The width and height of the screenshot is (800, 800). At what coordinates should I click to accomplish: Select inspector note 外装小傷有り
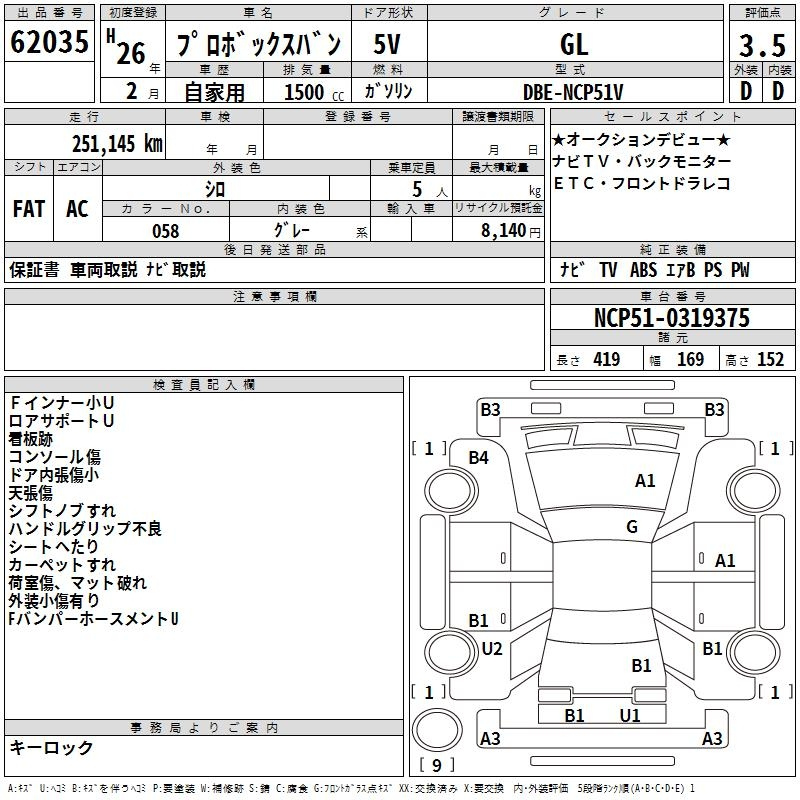[54, 601]
